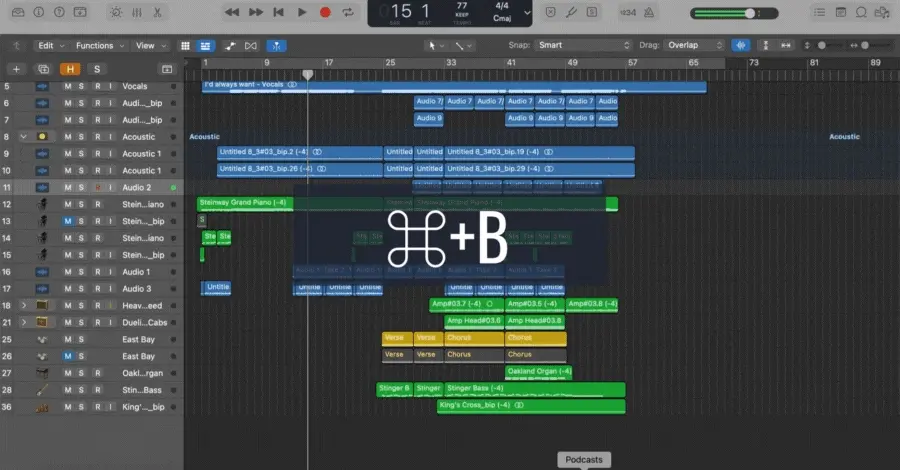Mute the Vocals track
This screenshot has height=470, width=900.
click(x=68, y=86)
